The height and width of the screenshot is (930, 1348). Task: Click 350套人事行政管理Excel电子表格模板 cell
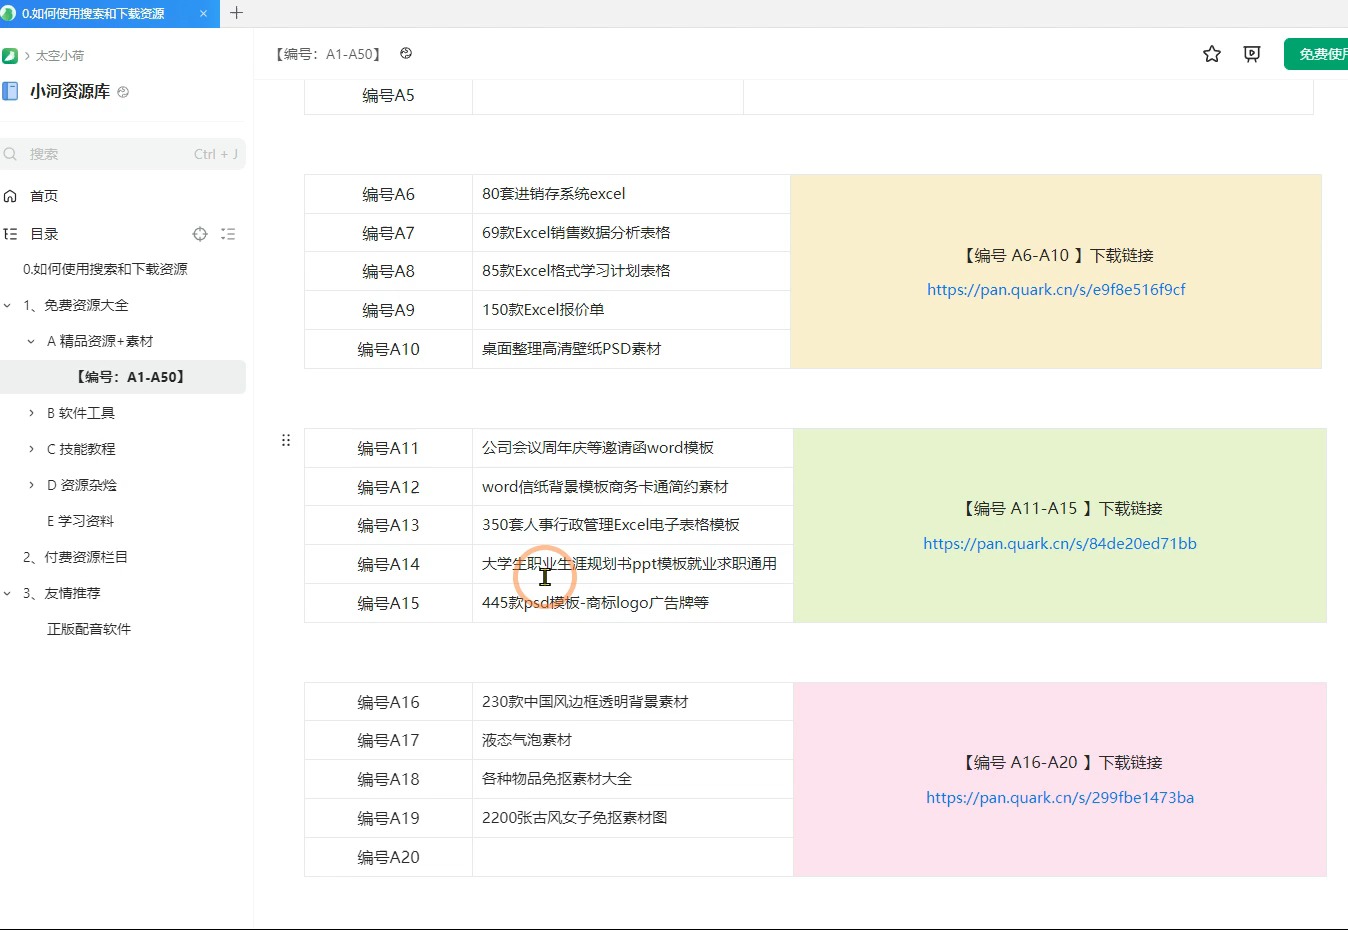[633, 525]
